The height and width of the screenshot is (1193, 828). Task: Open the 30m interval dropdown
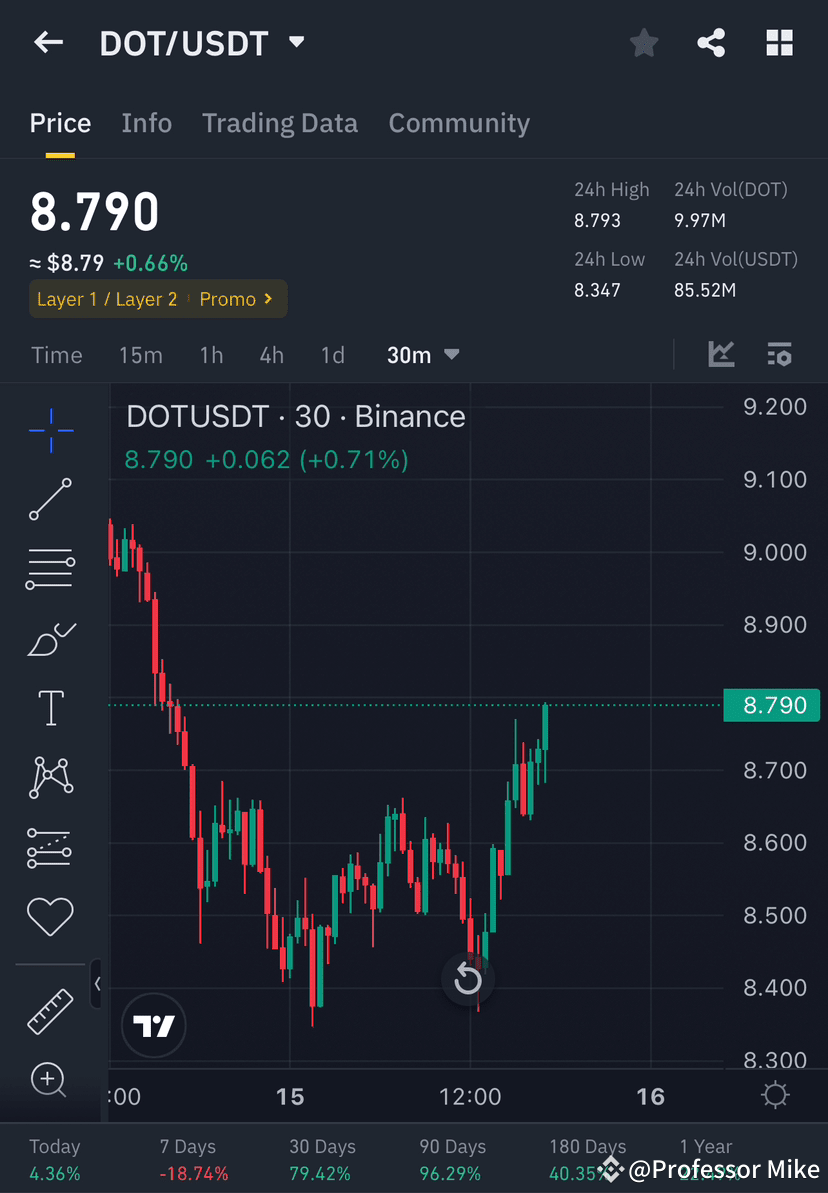tap(422, 354)
